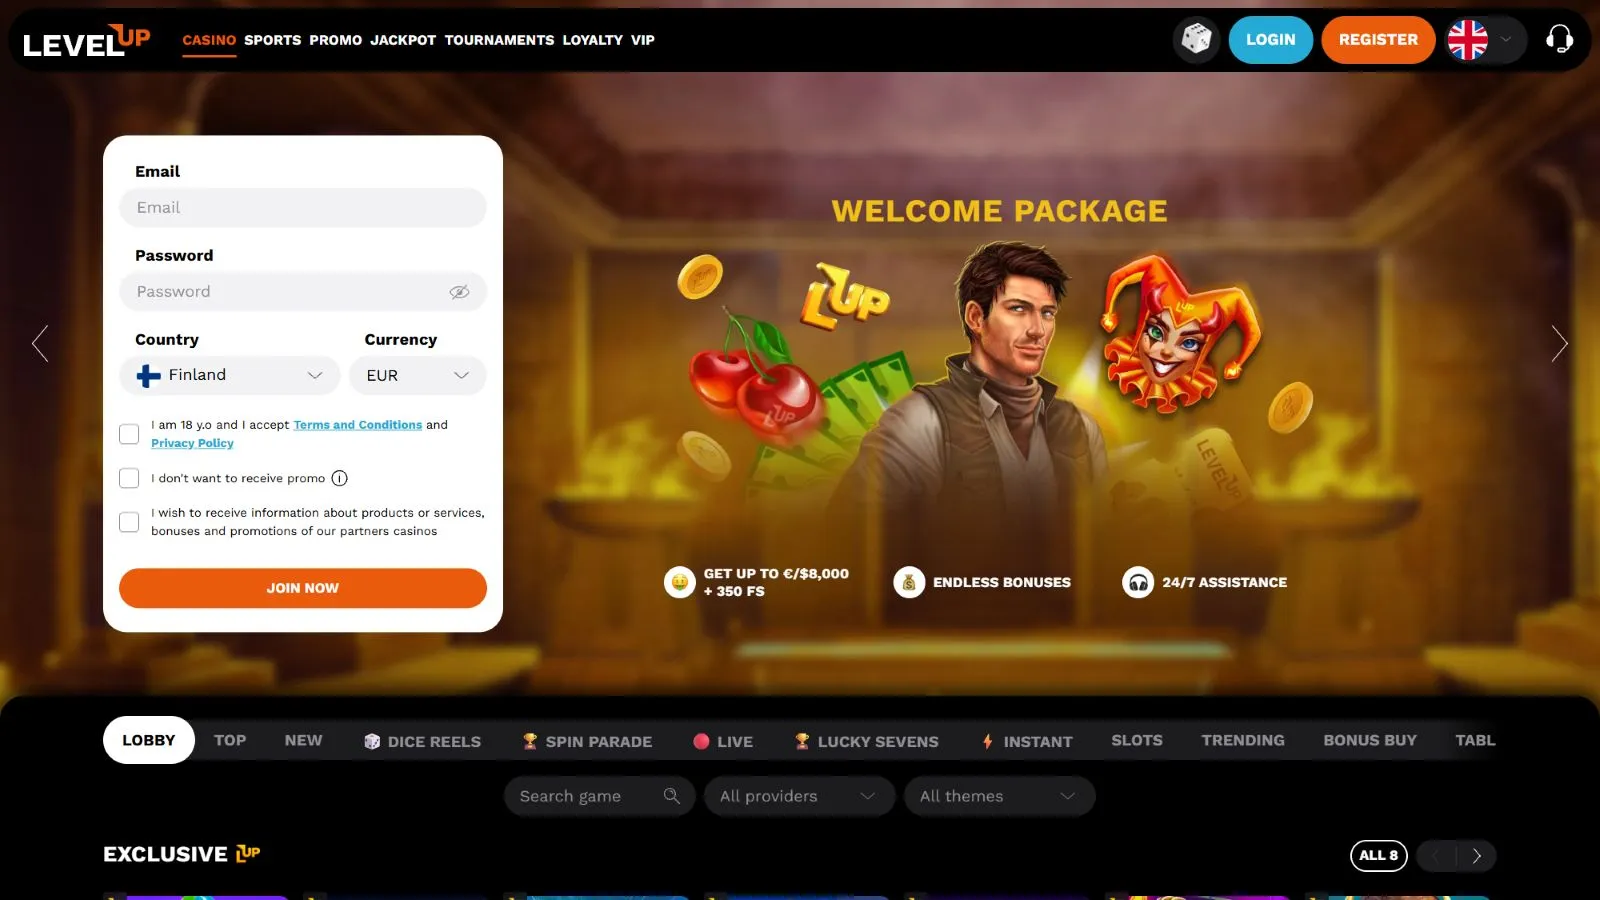The height and width of the screenshot is (900, 1600).
Task: Open live support headset icon
Action: (x=1559, y=40)
